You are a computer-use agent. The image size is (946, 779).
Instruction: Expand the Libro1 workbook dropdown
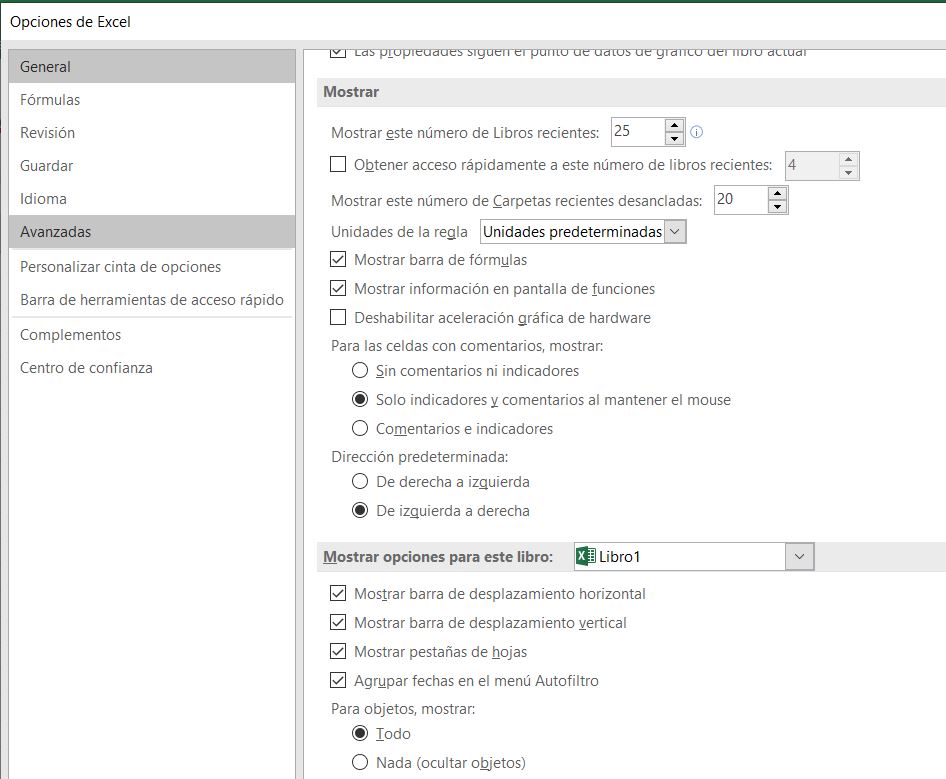[x=799, y=556]
